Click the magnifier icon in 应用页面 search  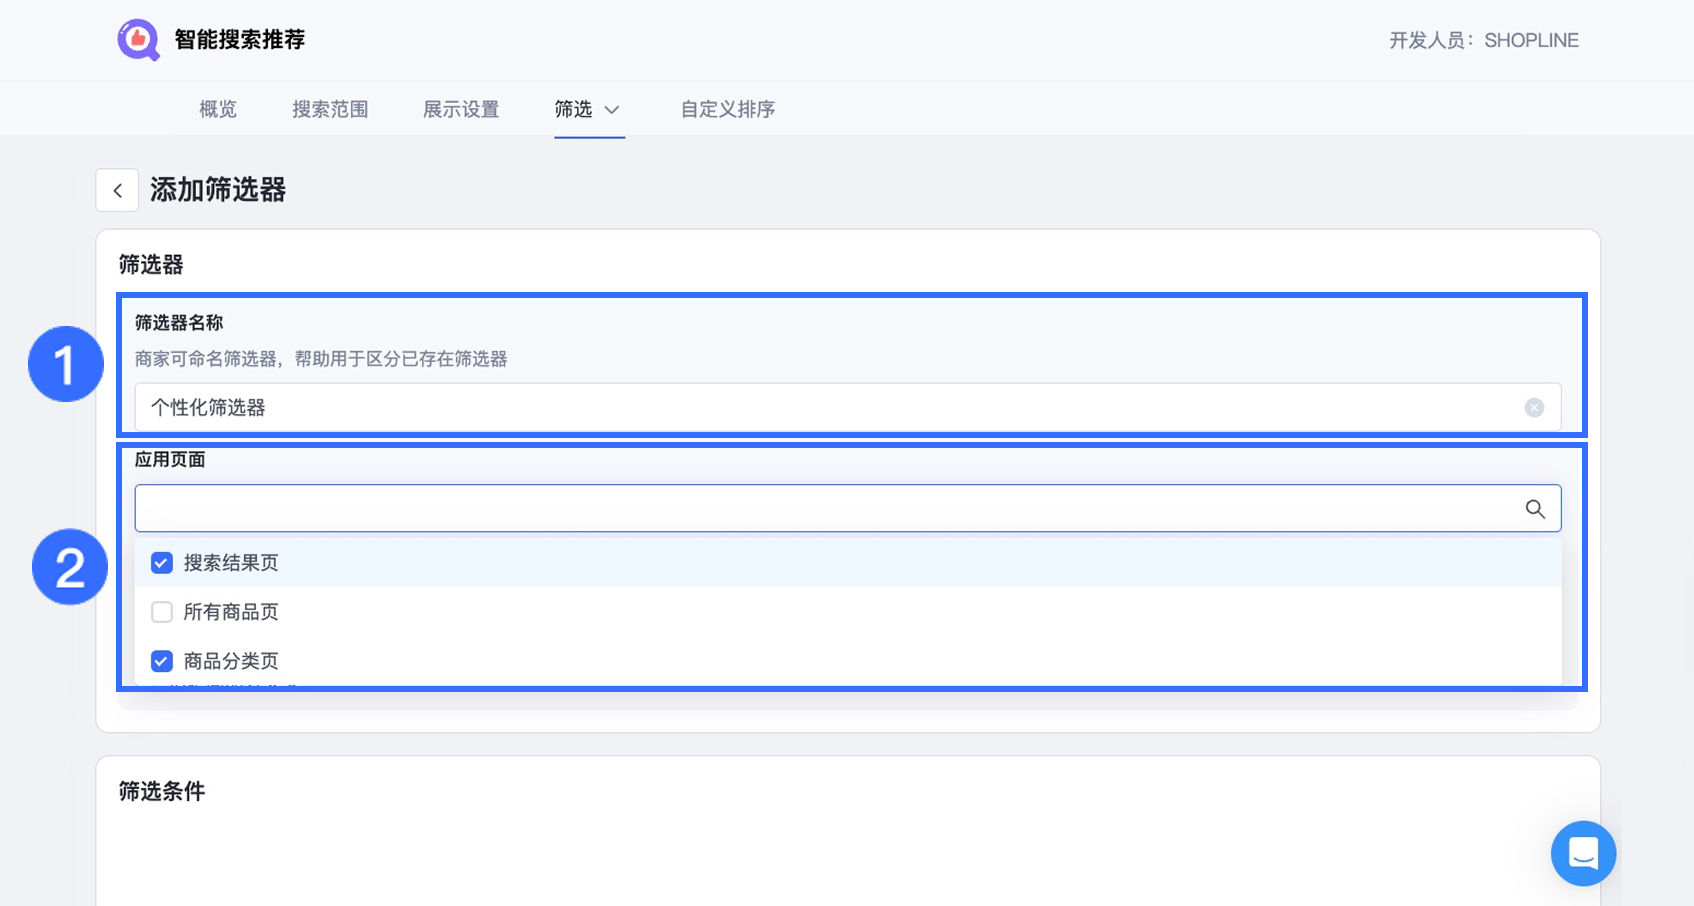[1535, 509]
